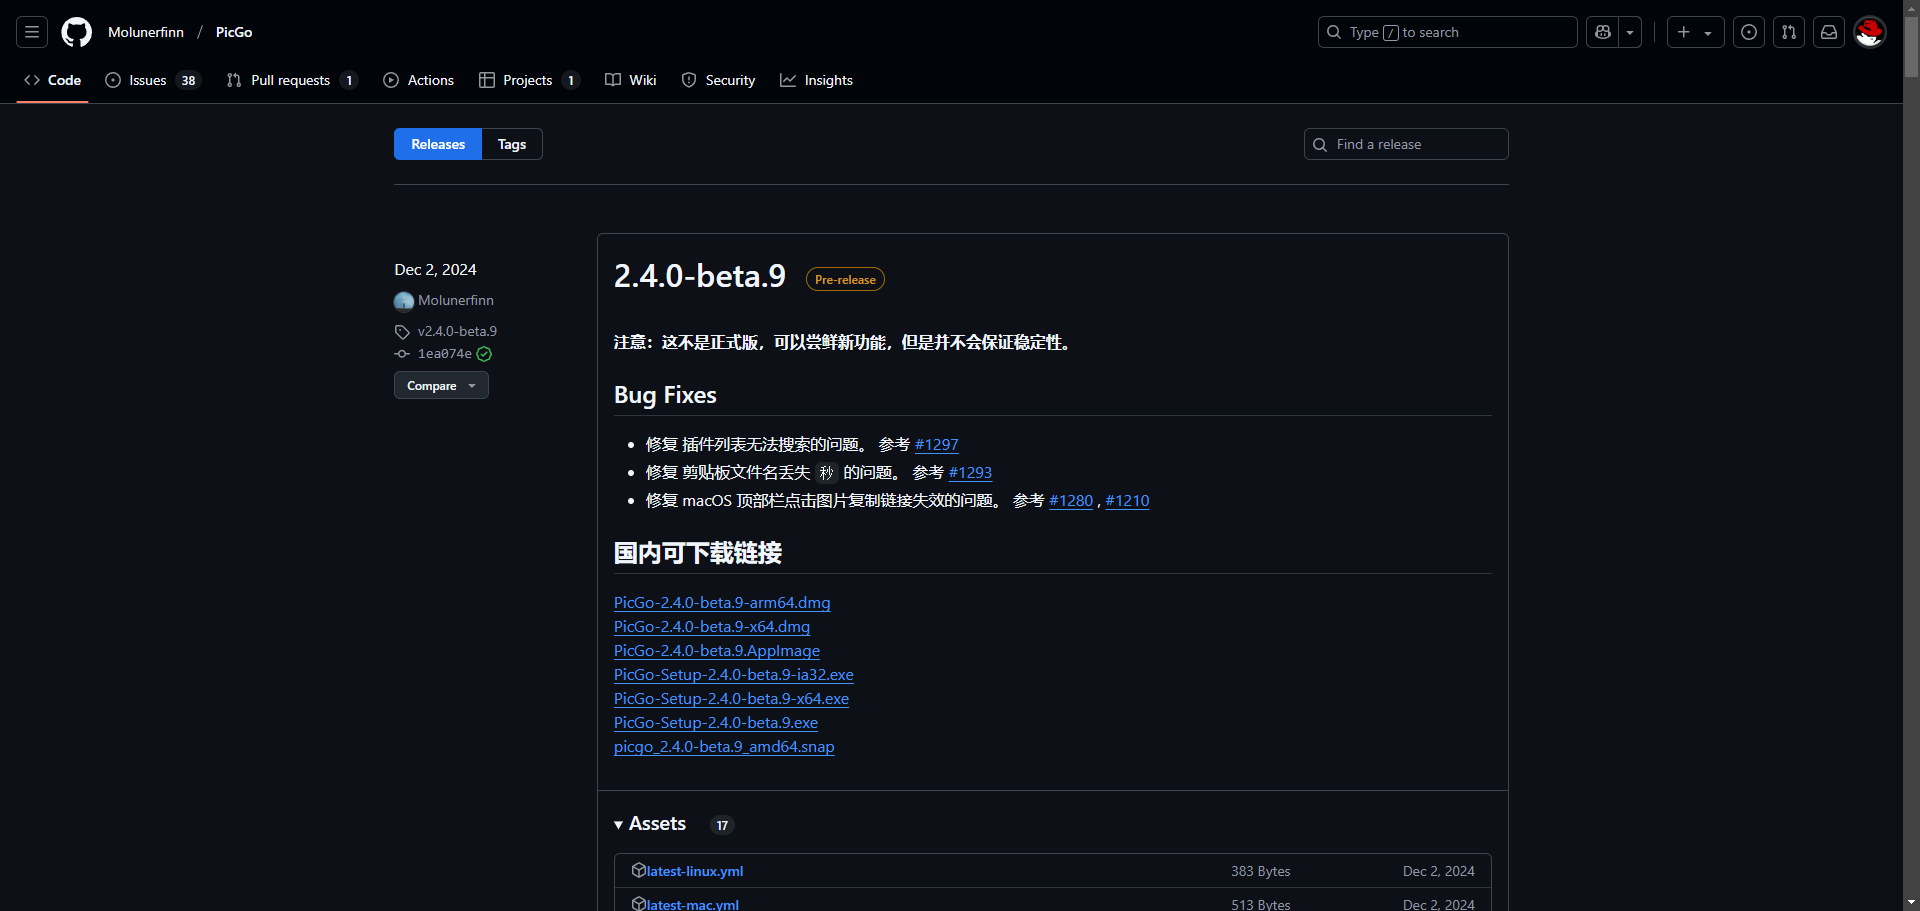1920x911 pixels.
Task: Open the Copilot chat icon
Action: pyautogui.click(x=1603, y=32)
